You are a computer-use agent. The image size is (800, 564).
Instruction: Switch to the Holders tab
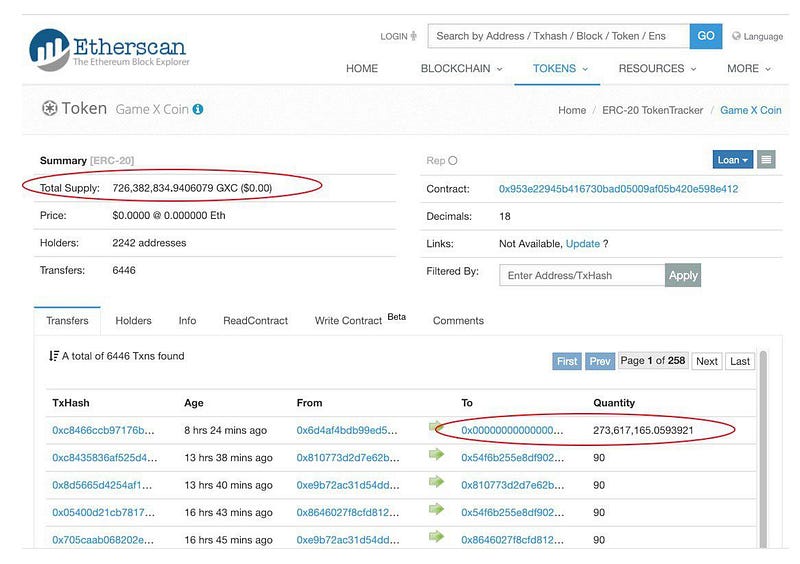click(x=133, y=321)
